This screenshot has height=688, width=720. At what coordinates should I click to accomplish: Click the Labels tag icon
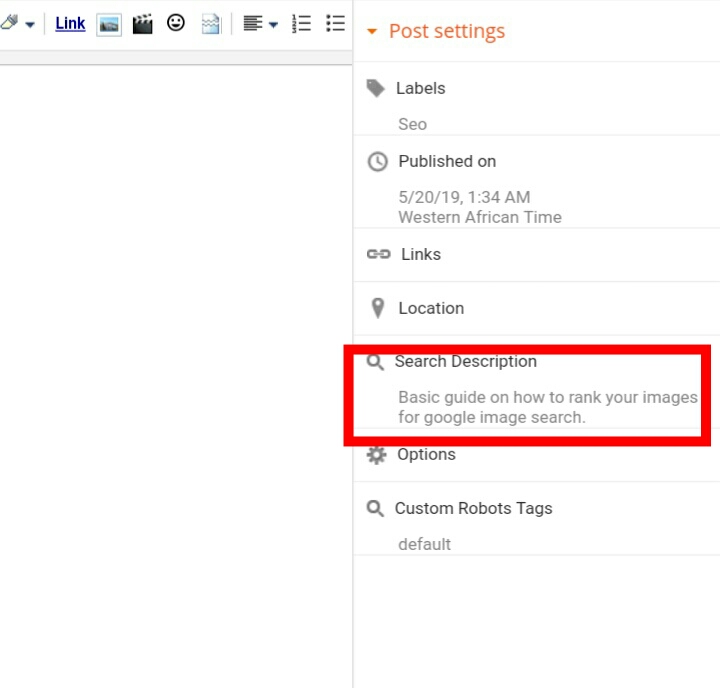coord(376,88)
